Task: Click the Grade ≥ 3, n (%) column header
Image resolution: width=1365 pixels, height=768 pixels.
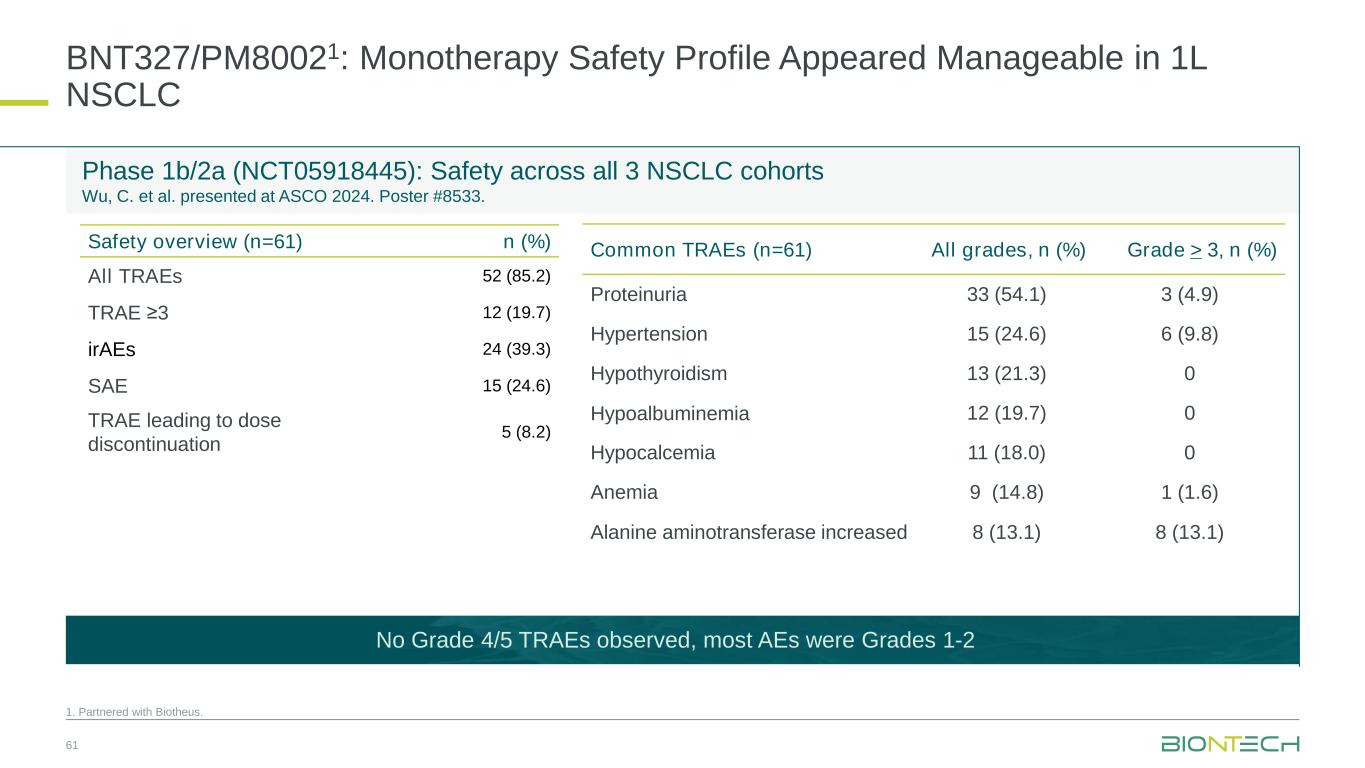Action: [1201, 250]
